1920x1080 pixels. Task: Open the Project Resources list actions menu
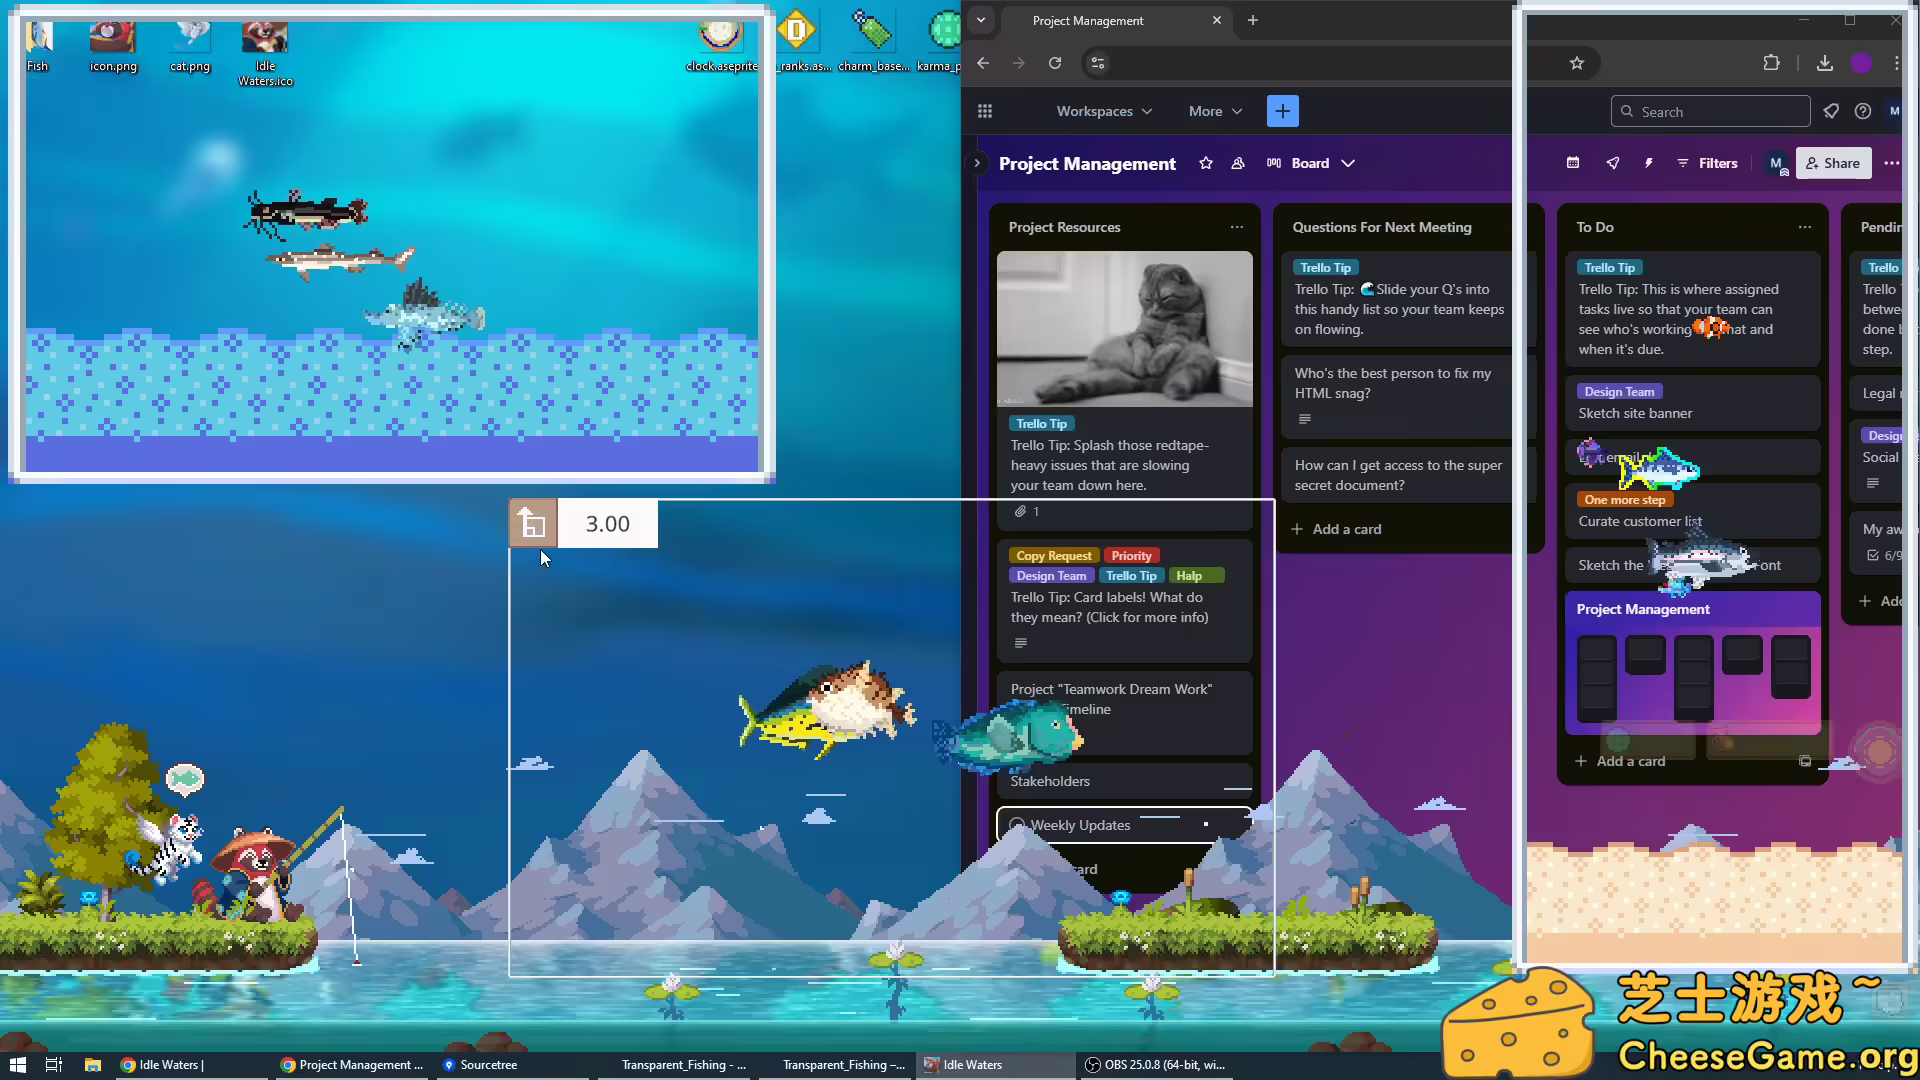(1237, 227)
